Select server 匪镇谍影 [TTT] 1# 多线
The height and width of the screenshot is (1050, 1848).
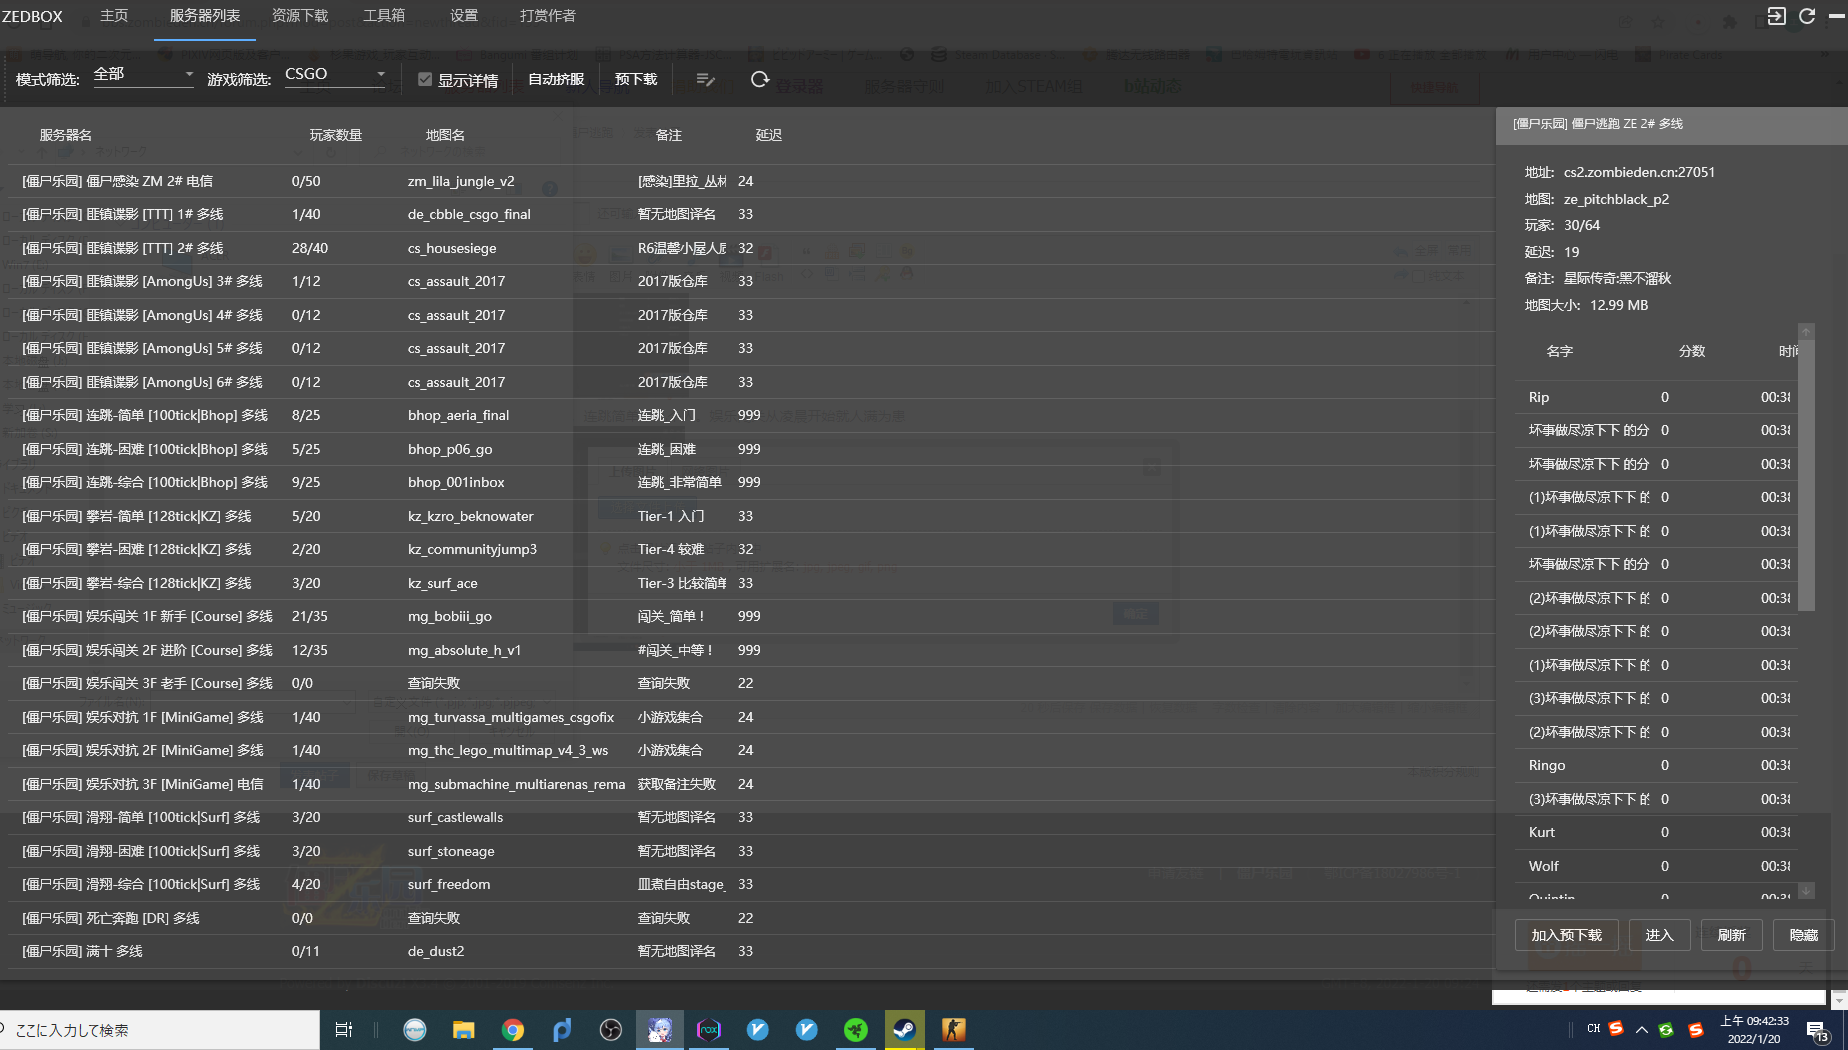point(750,214)
